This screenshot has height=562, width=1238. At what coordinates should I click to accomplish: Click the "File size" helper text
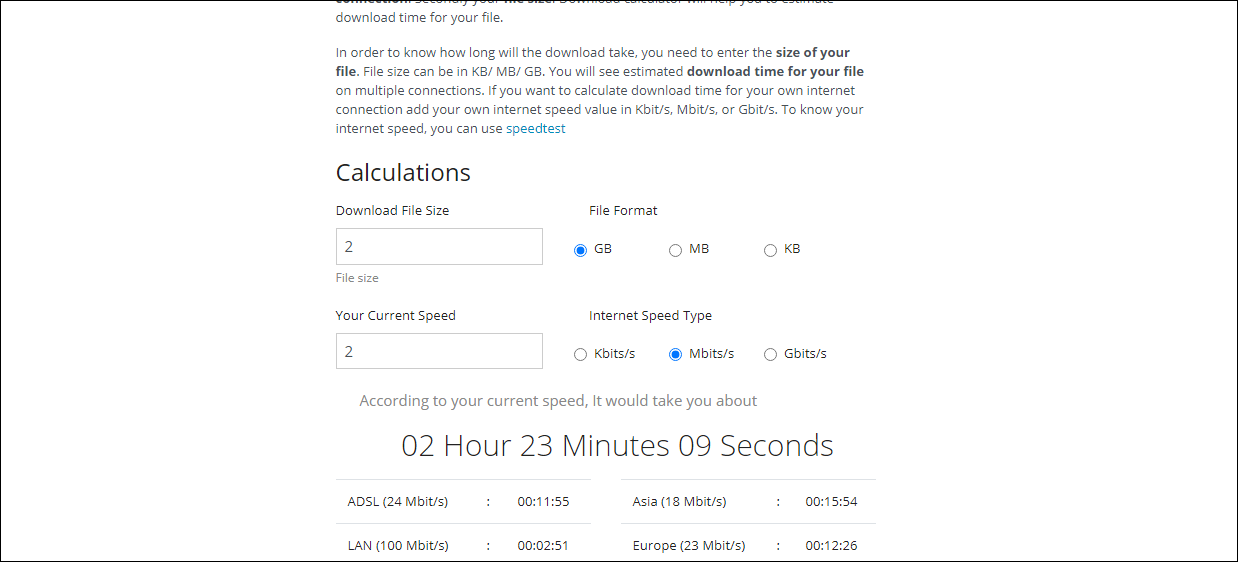[357, 278]
